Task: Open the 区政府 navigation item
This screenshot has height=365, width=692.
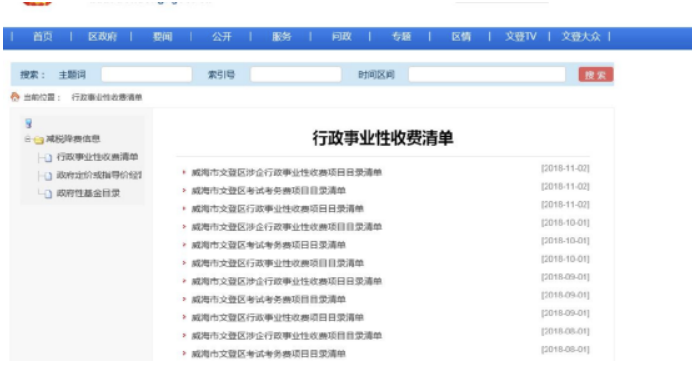Action: 102,37
